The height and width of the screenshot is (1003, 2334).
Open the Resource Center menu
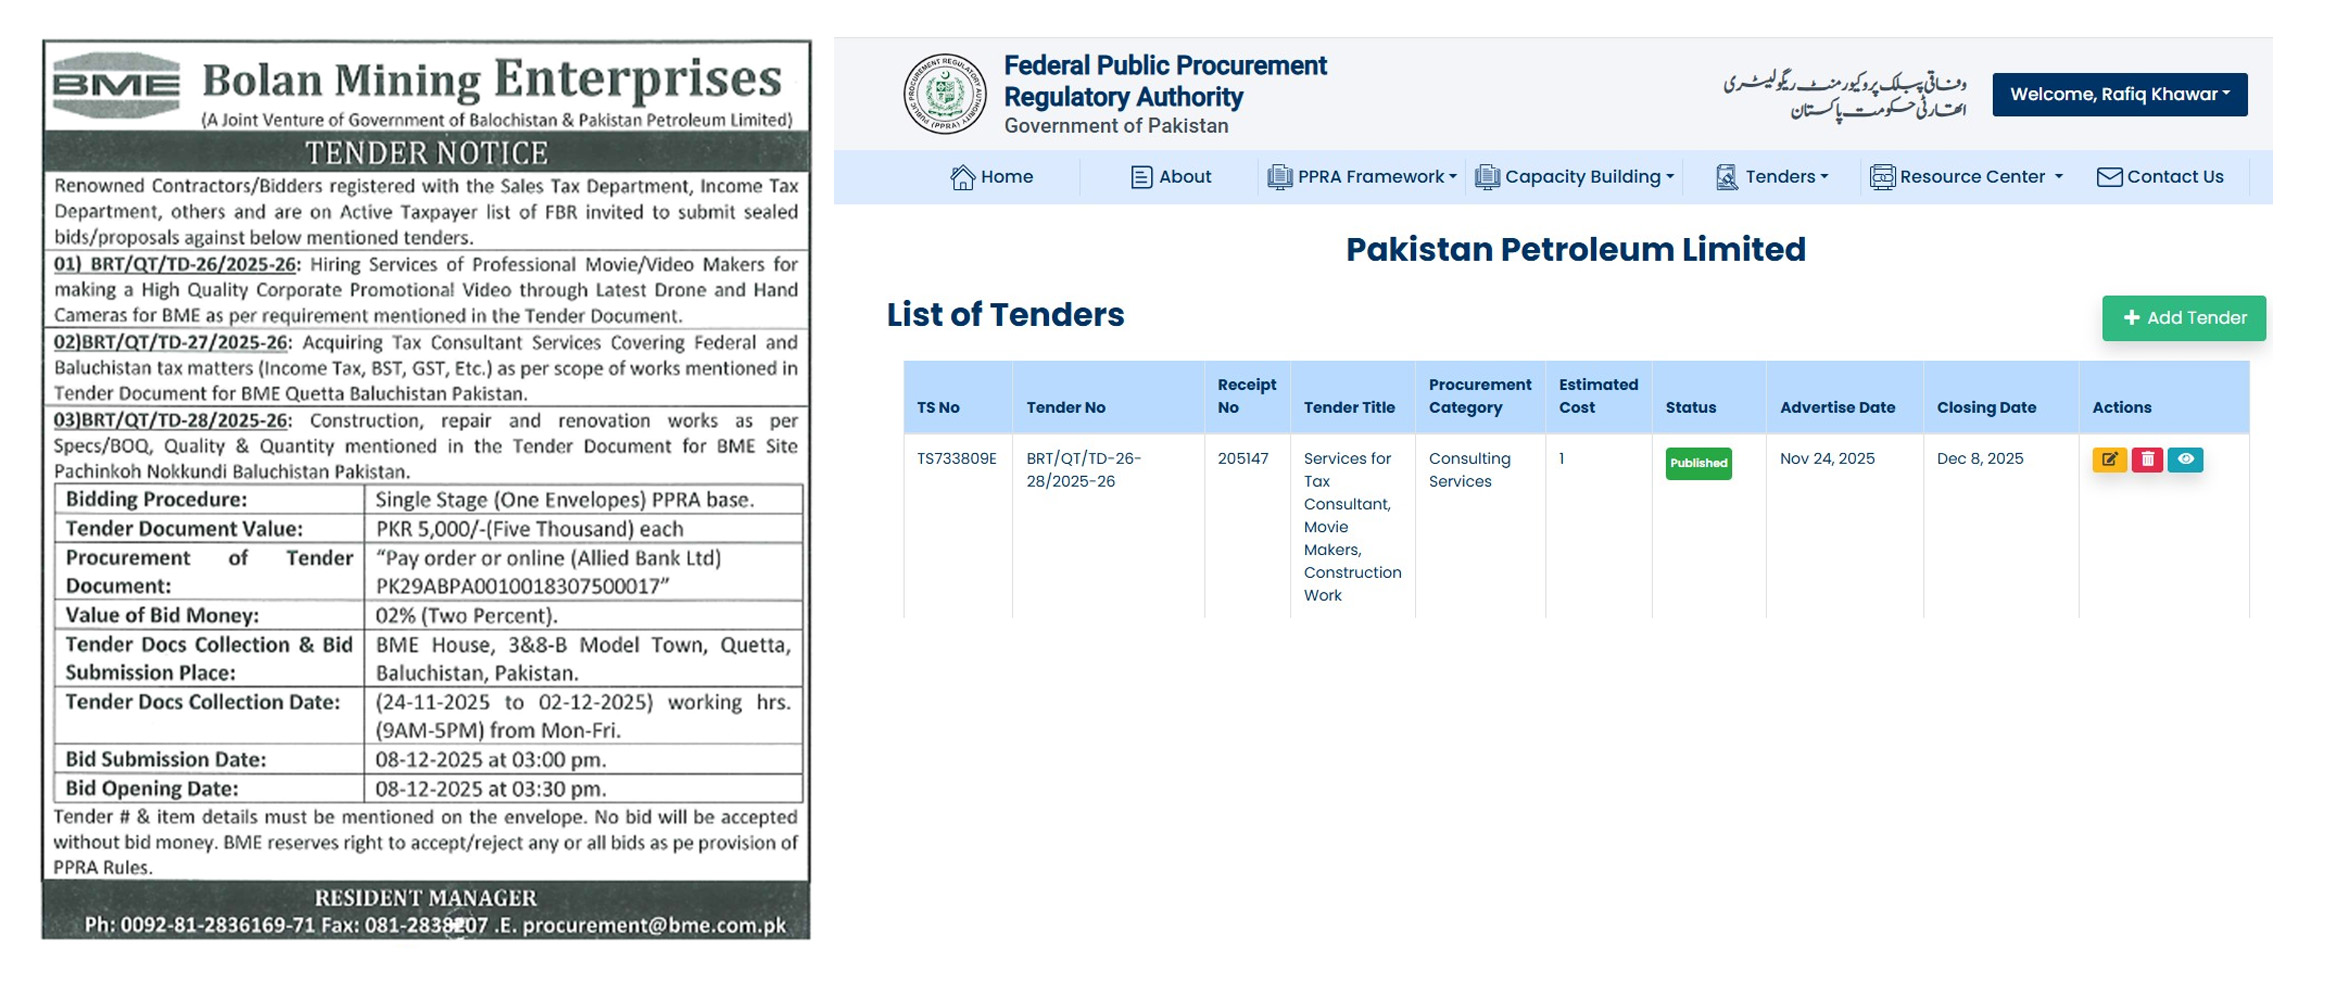[1980, 177]
